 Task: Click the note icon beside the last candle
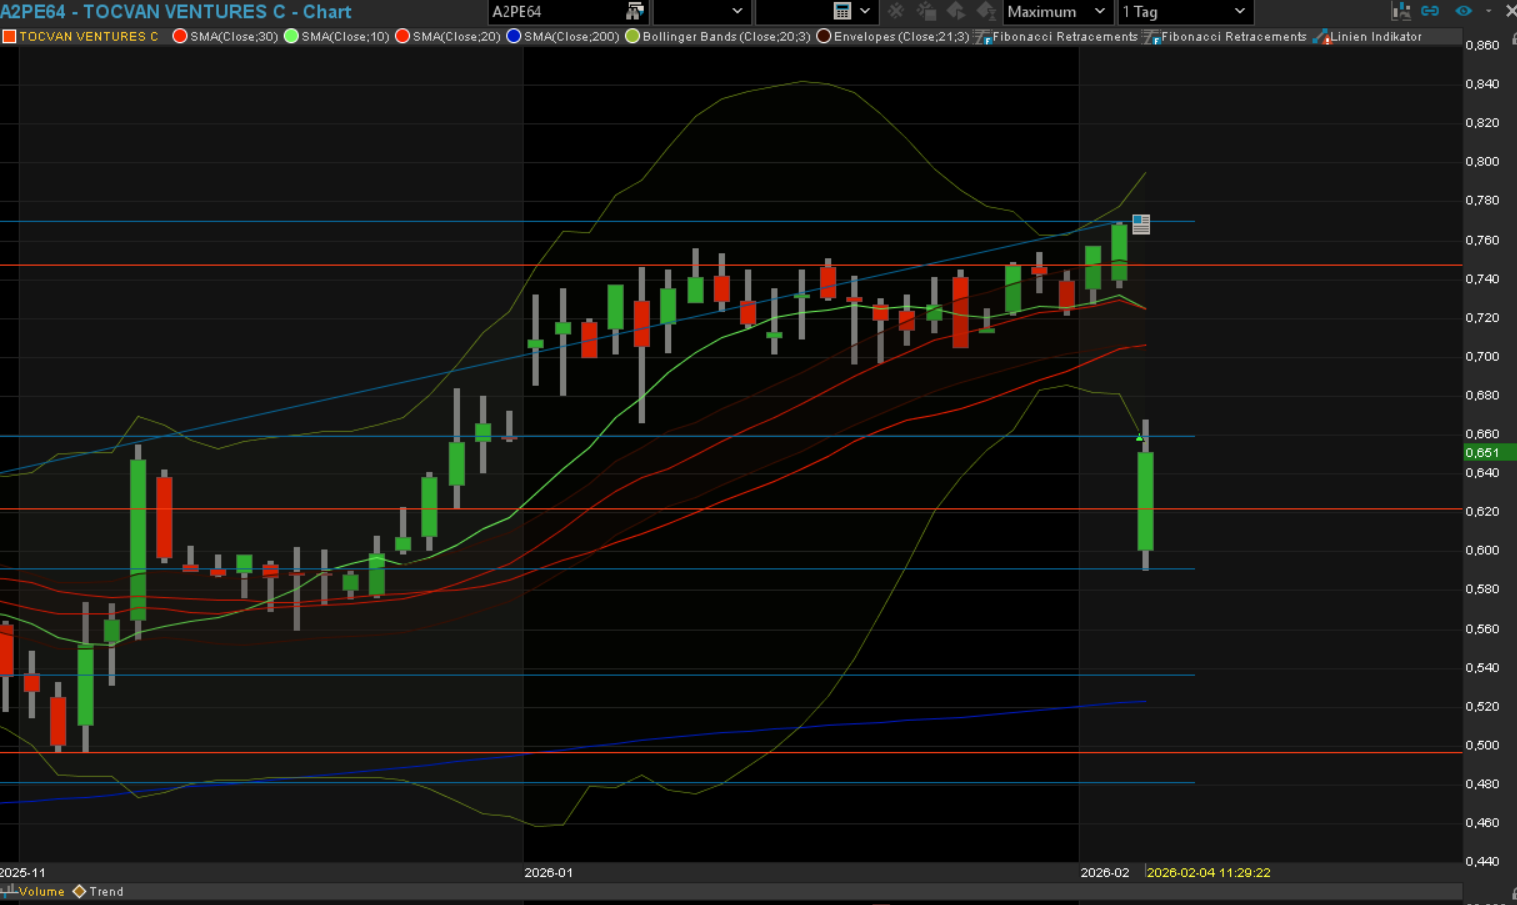[1141, 224]
